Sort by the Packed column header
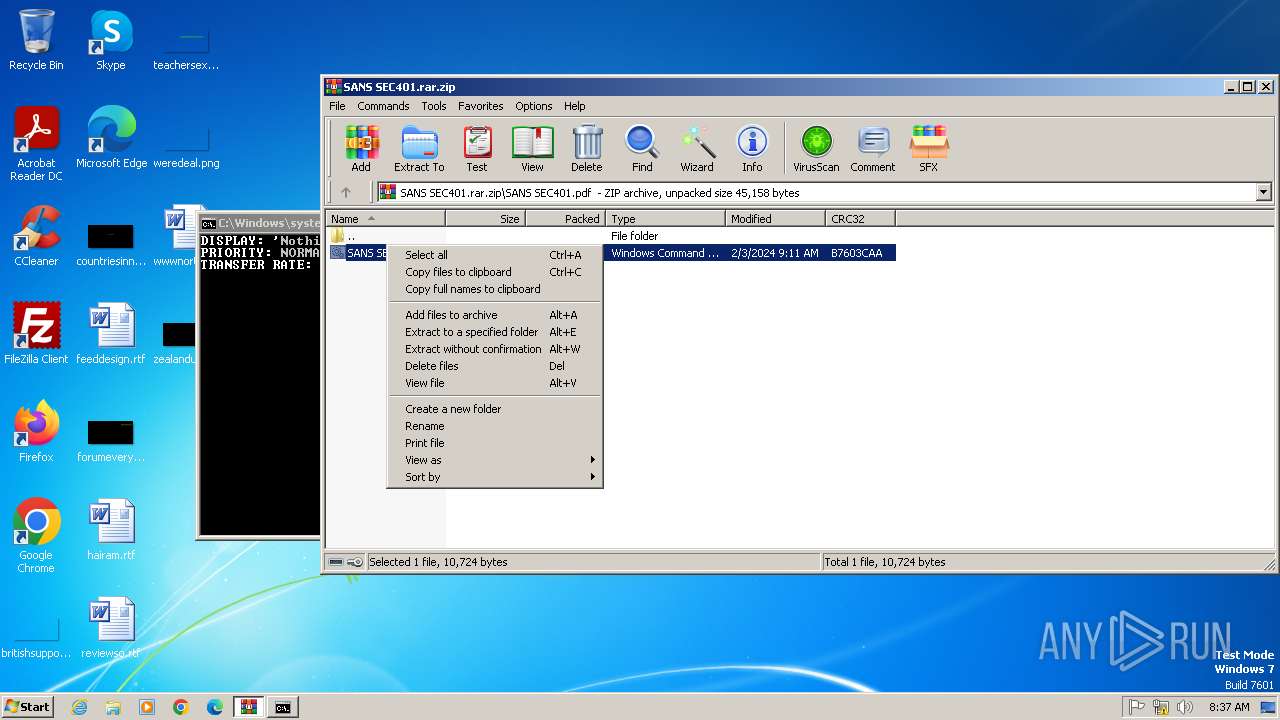Viewport: 1280px width, 720px height. point(565,219)
